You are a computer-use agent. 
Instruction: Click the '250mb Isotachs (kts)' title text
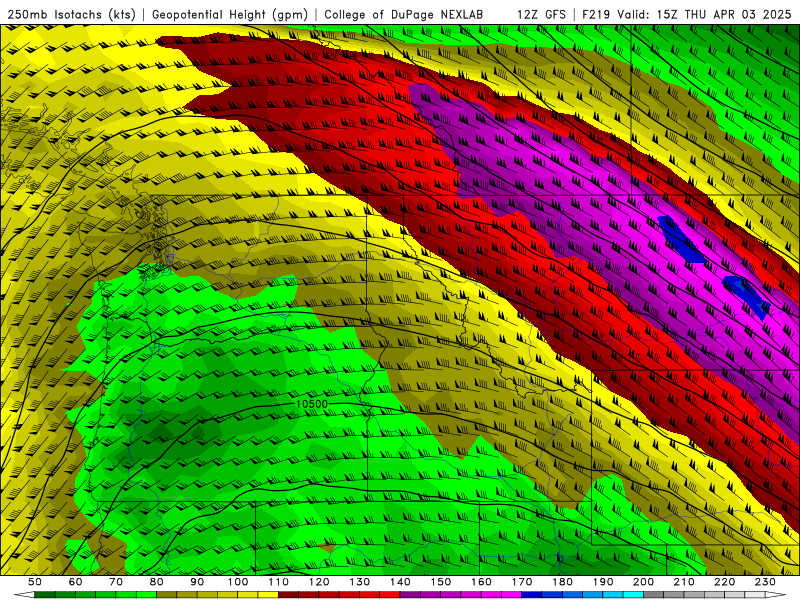pyautogui.click(x=72, y=14)
